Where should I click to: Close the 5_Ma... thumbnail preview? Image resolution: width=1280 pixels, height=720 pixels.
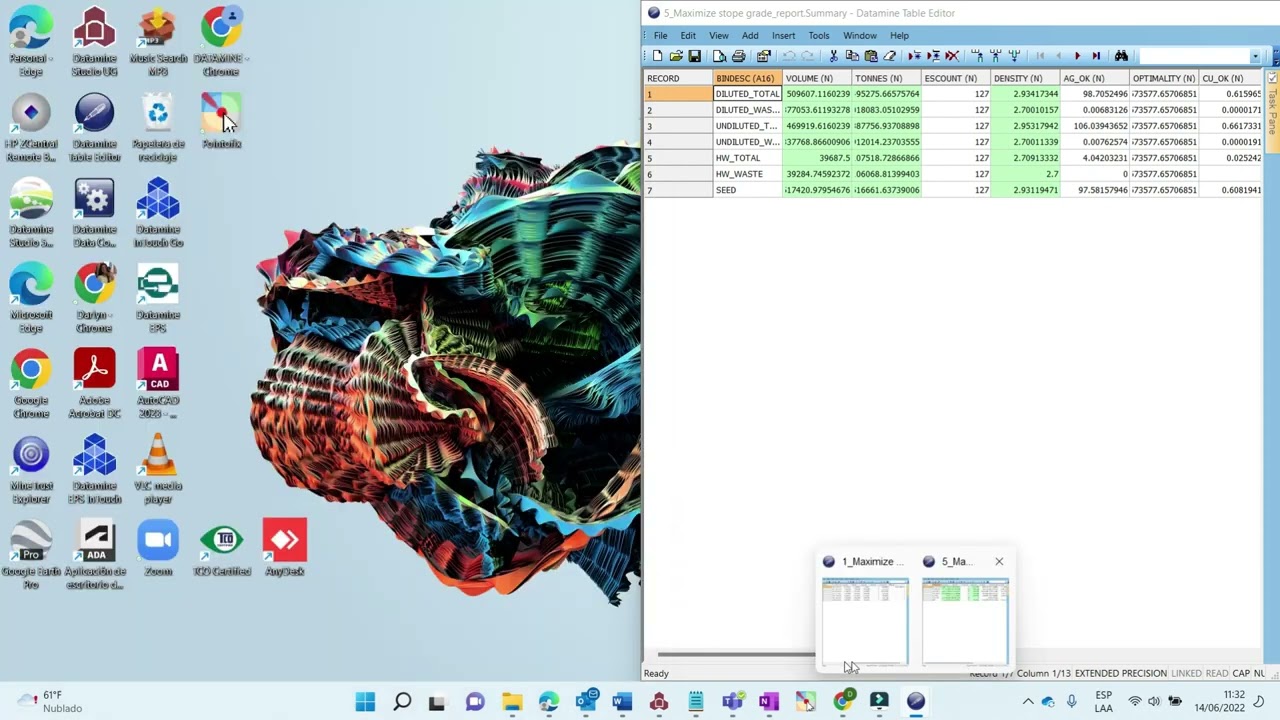pyautogui.click(x=999, y=562)
